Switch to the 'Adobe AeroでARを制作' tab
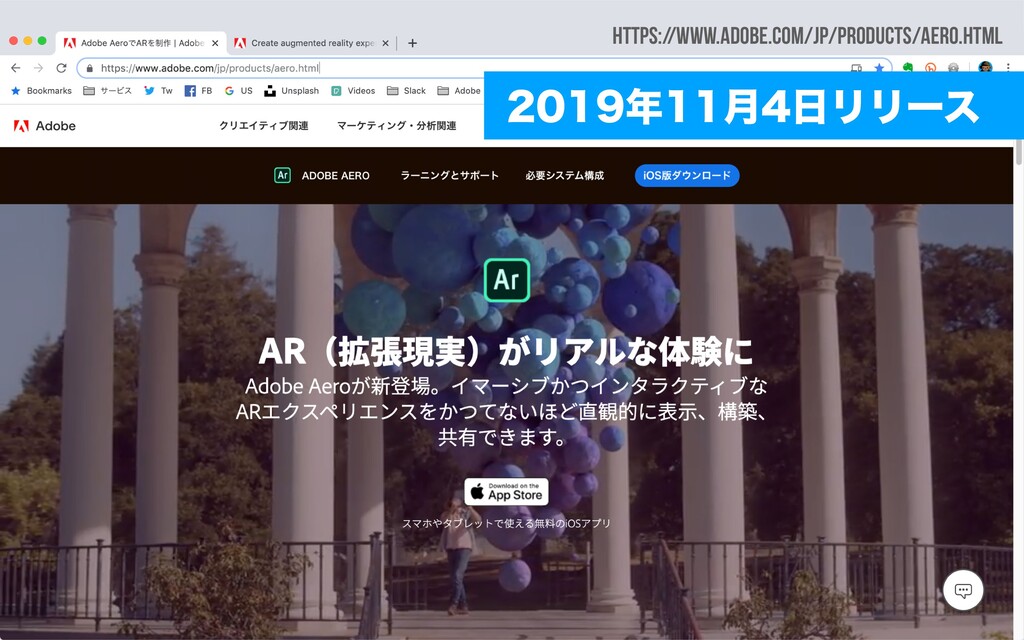The width and height of the screenshot is (1024, 640). [x=142, y=43]
